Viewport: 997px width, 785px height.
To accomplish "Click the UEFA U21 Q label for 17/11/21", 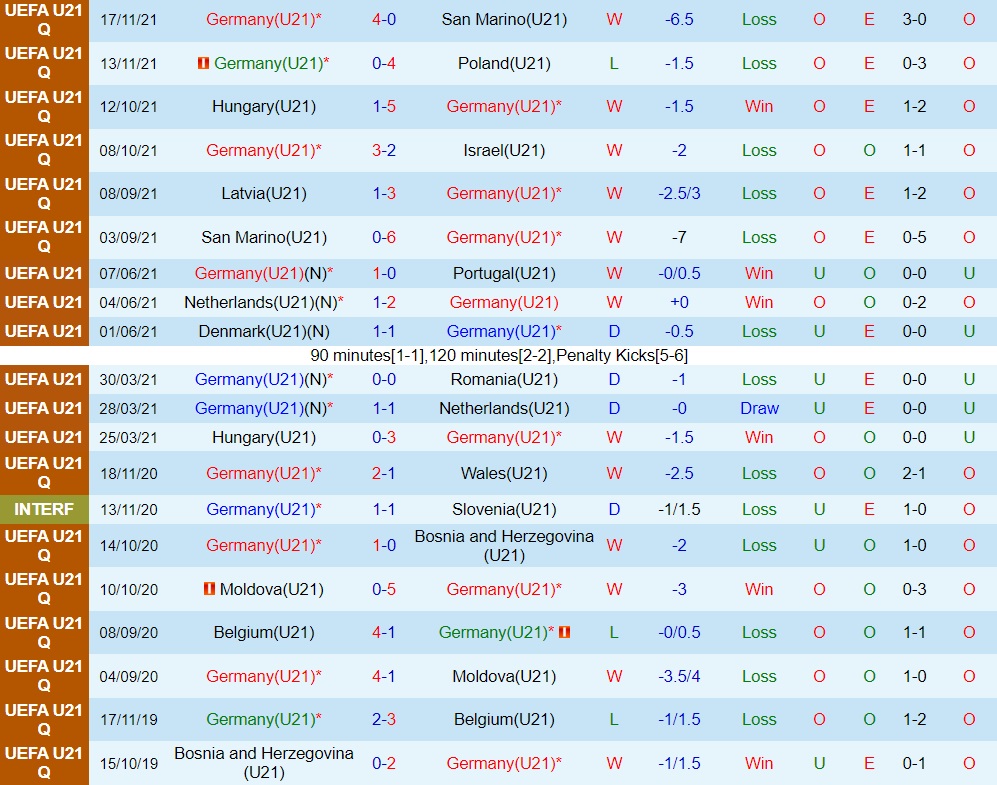I will [44, 20].
